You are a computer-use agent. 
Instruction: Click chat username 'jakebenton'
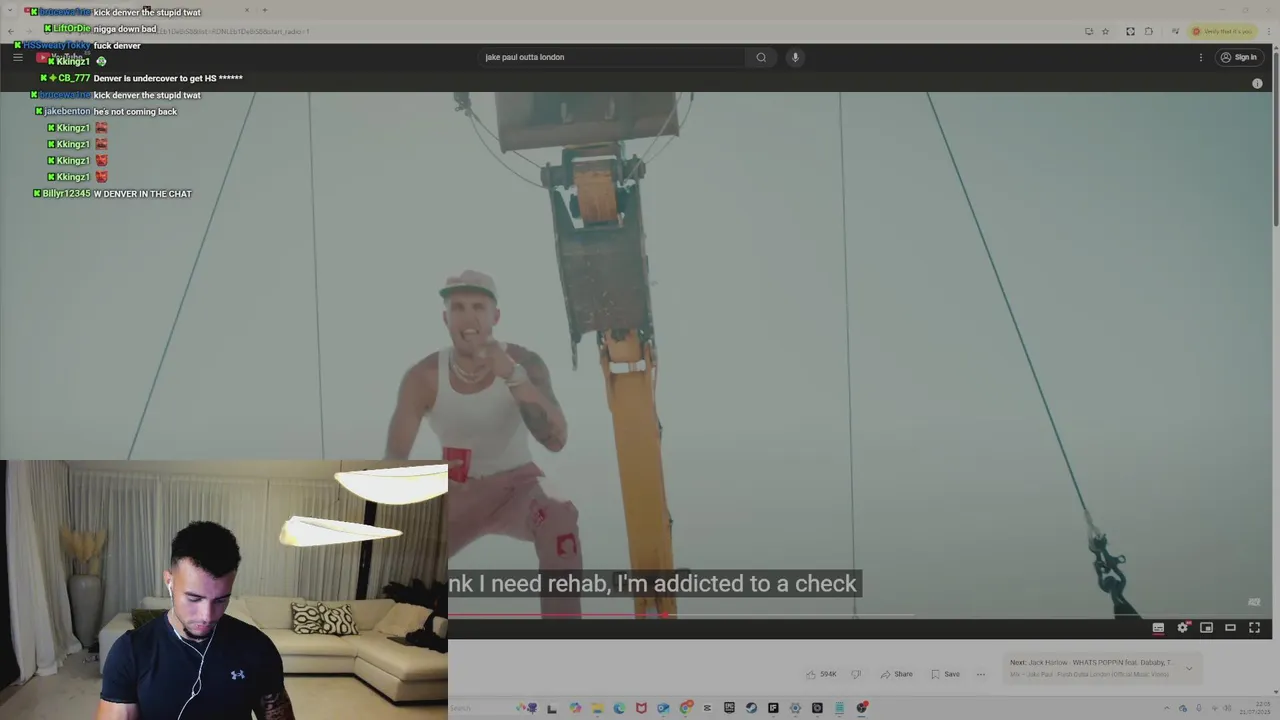[x=67, y=111]
